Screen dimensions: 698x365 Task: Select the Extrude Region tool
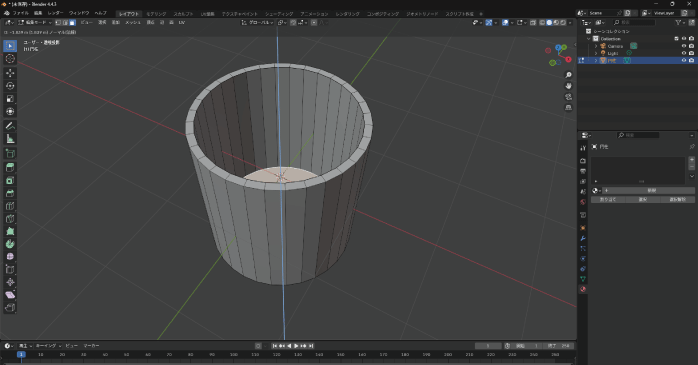point(10,167)
